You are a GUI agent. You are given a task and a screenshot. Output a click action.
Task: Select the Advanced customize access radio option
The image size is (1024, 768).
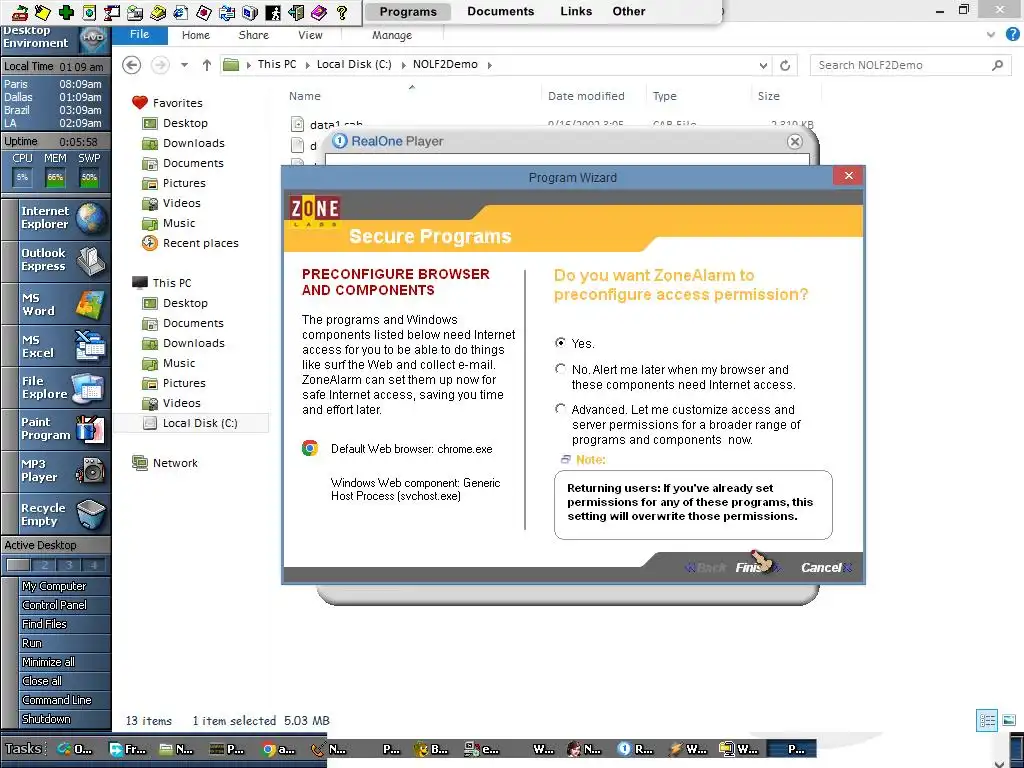(560, 408)
